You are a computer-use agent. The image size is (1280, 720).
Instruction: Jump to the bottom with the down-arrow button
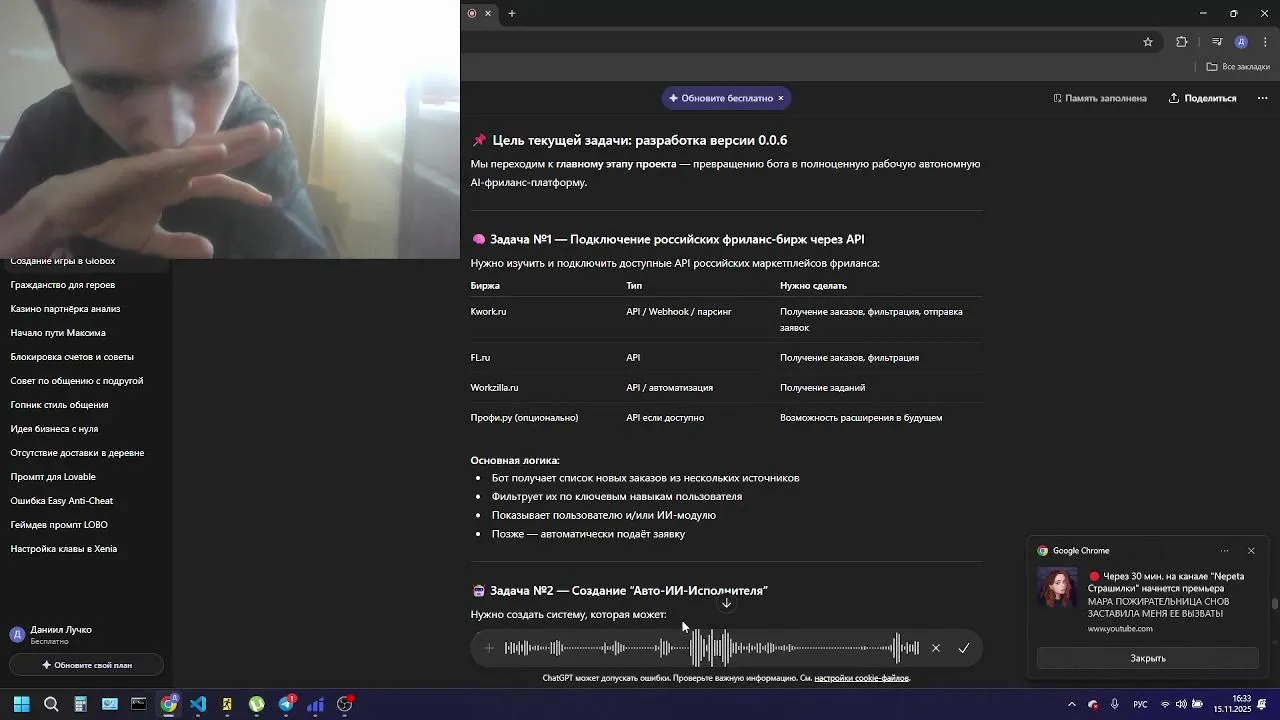point(726,603)
